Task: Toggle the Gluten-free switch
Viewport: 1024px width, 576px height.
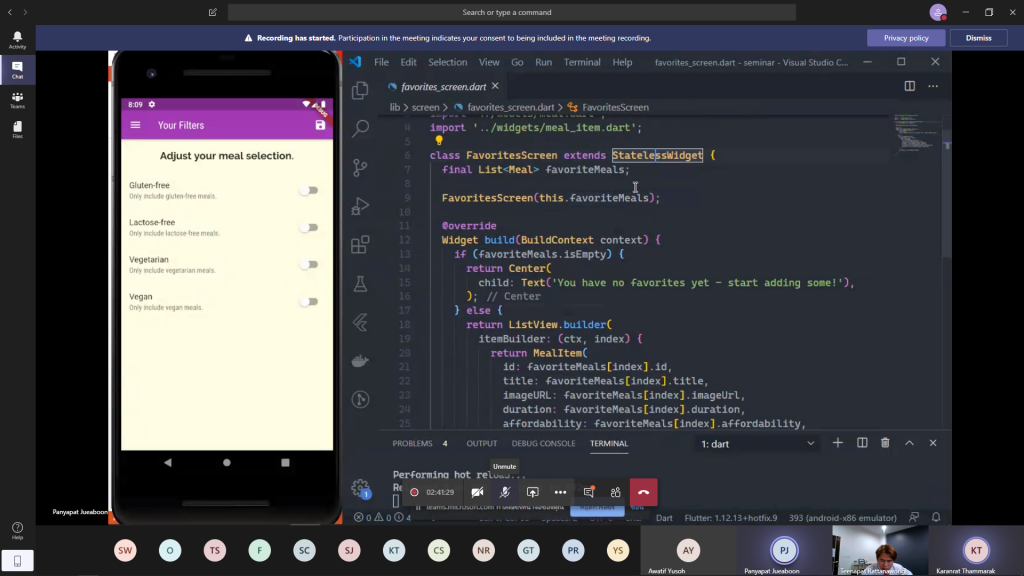Action: point(309,190)
